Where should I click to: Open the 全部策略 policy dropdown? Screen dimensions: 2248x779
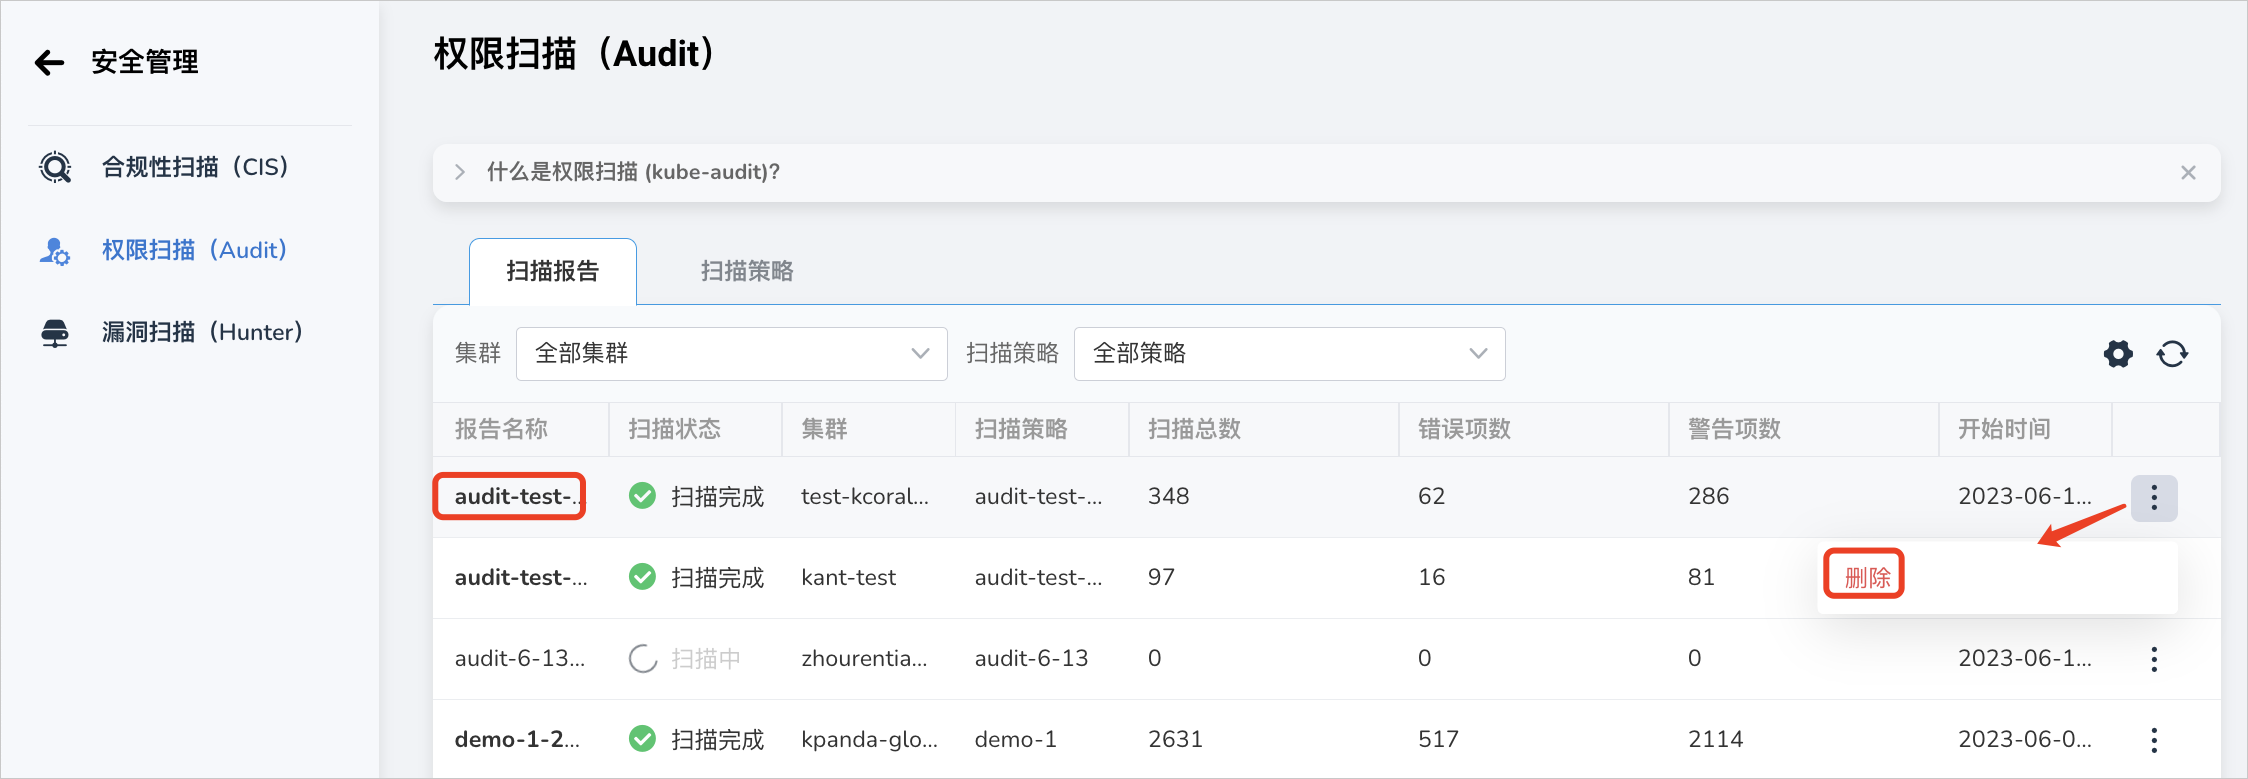click(x=1289, y=354)
